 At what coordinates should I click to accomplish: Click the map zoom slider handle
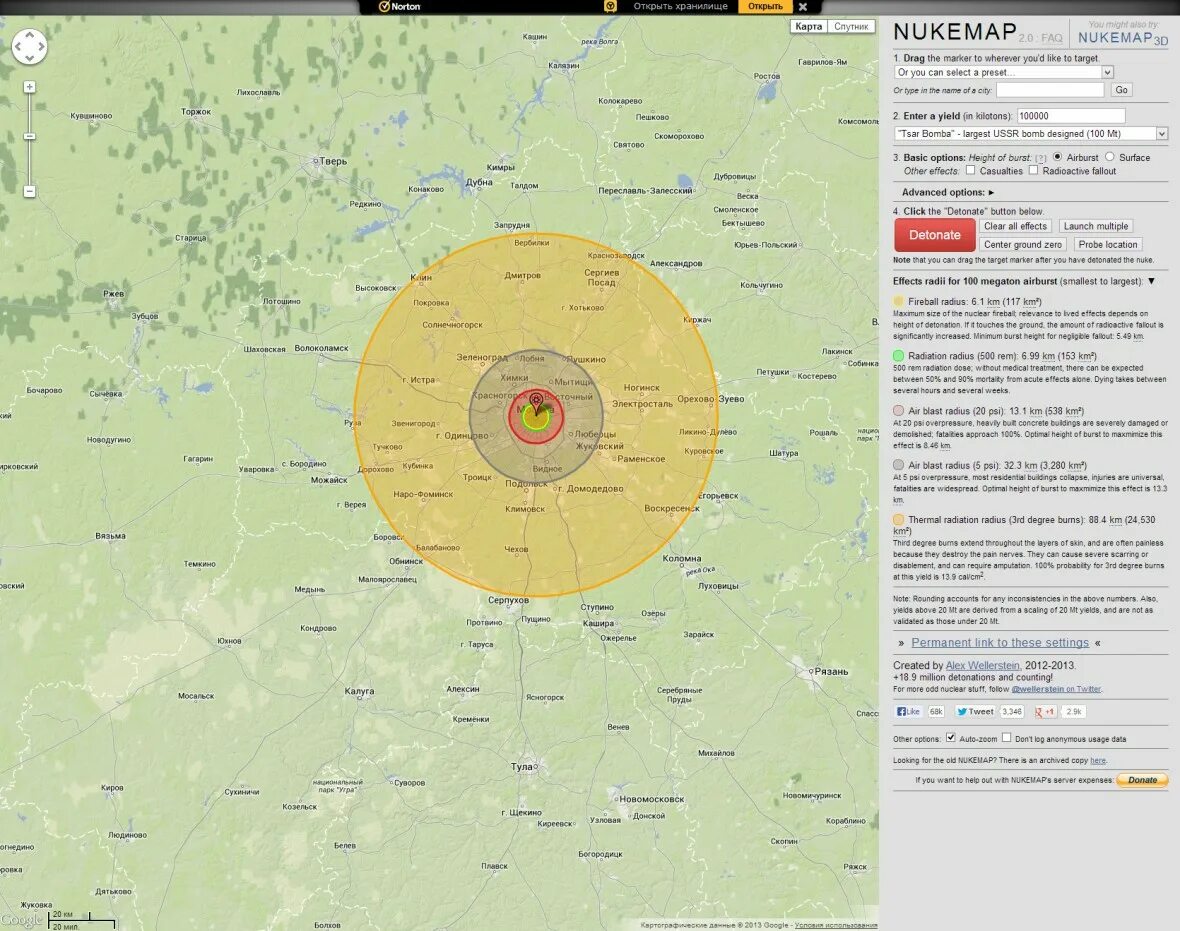[29, 136]
